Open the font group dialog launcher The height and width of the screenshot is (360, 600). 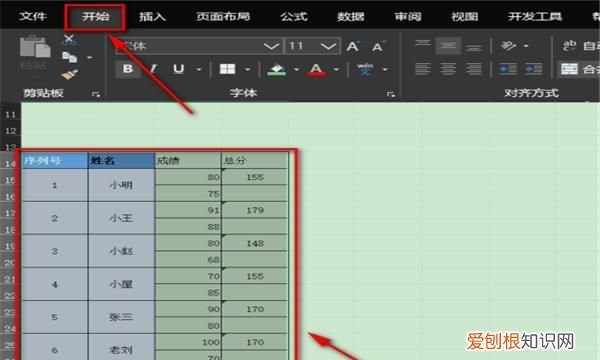point(390,94)
